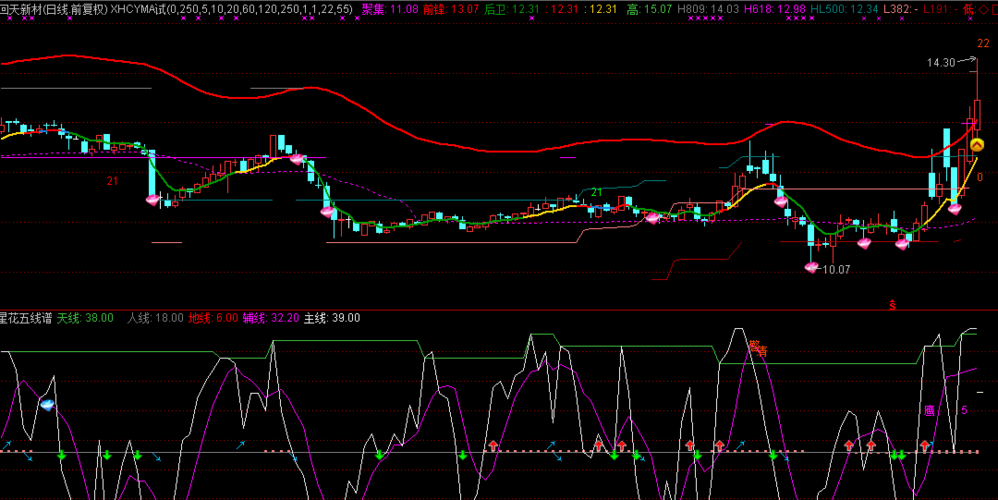Image resolution: width=998 pixels, height=500 pixels.
Task: Click the 人线: 18.00 readout
Action: pyautogui.click(x=155, y=318)
